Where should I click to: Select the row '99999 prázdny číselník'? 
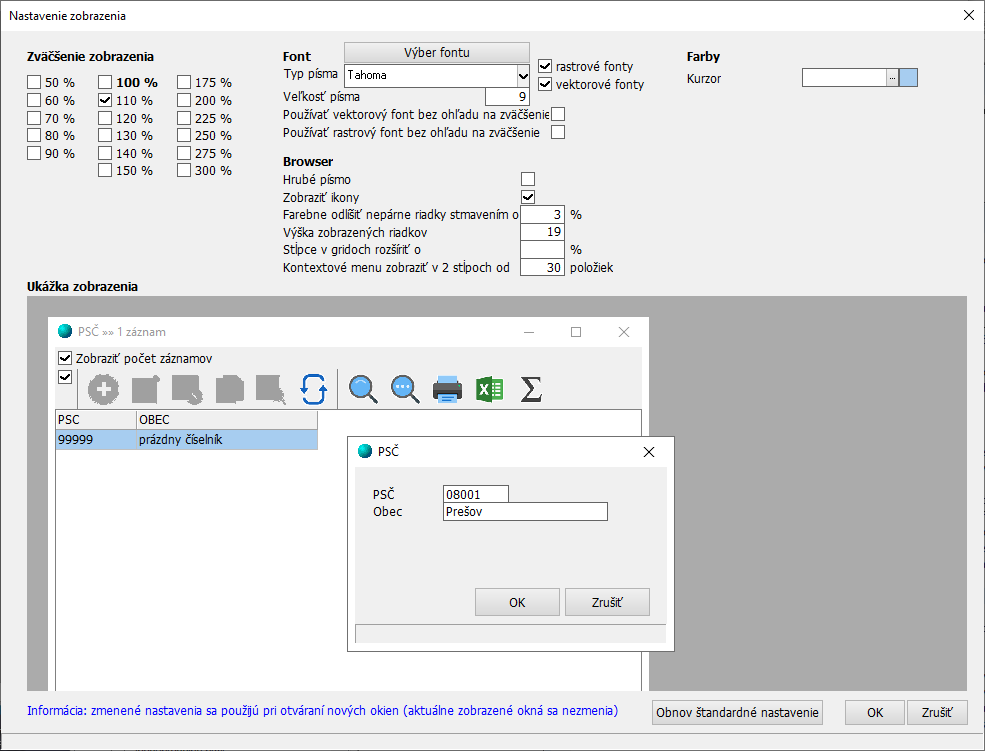click(x=186, y=440)
